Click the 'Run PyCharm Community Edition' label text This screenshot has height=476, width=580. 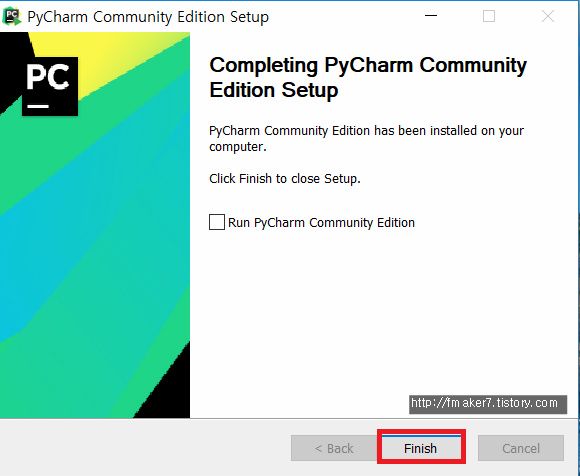(x=321, y=223)
